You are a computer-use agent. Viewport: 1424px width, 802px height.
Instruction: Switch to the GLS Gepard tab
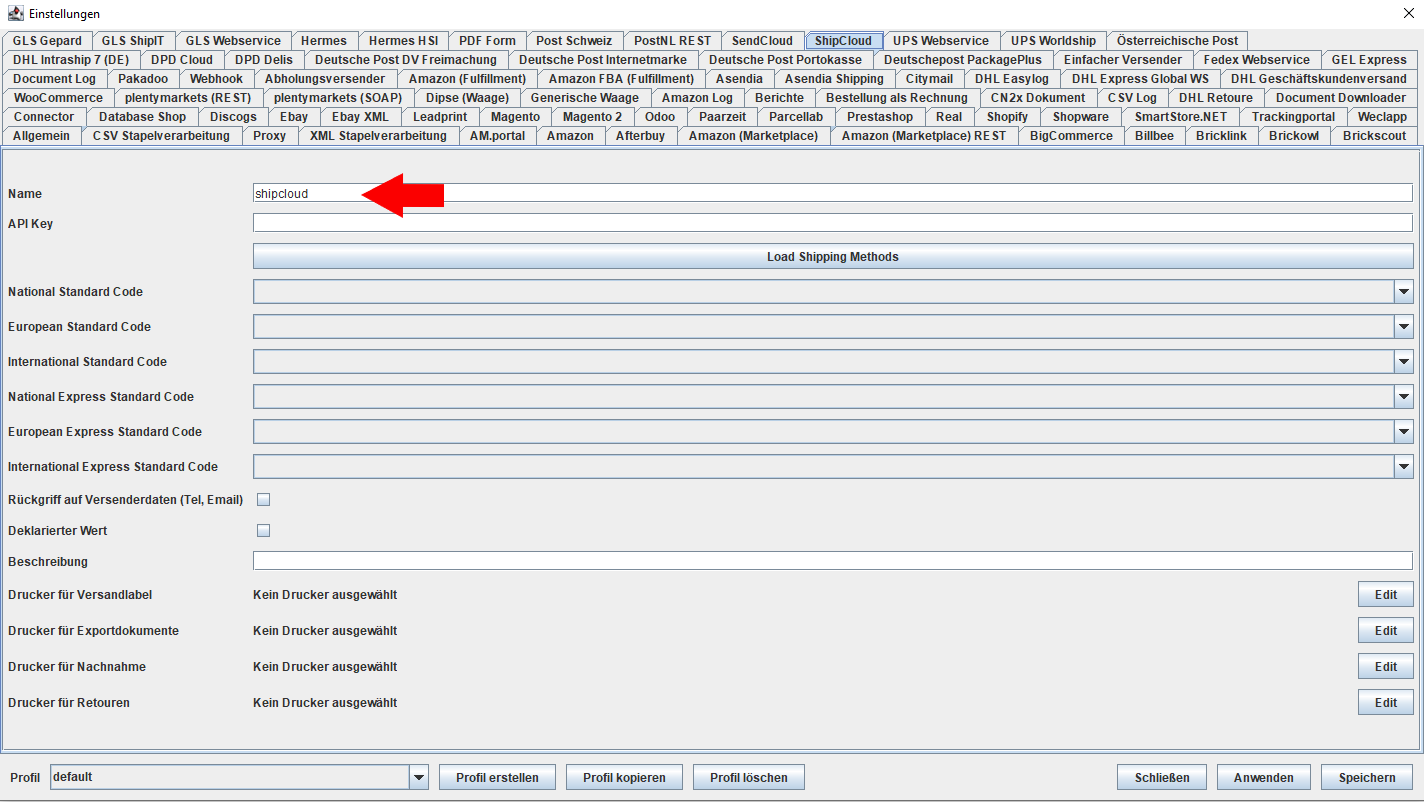48,41
